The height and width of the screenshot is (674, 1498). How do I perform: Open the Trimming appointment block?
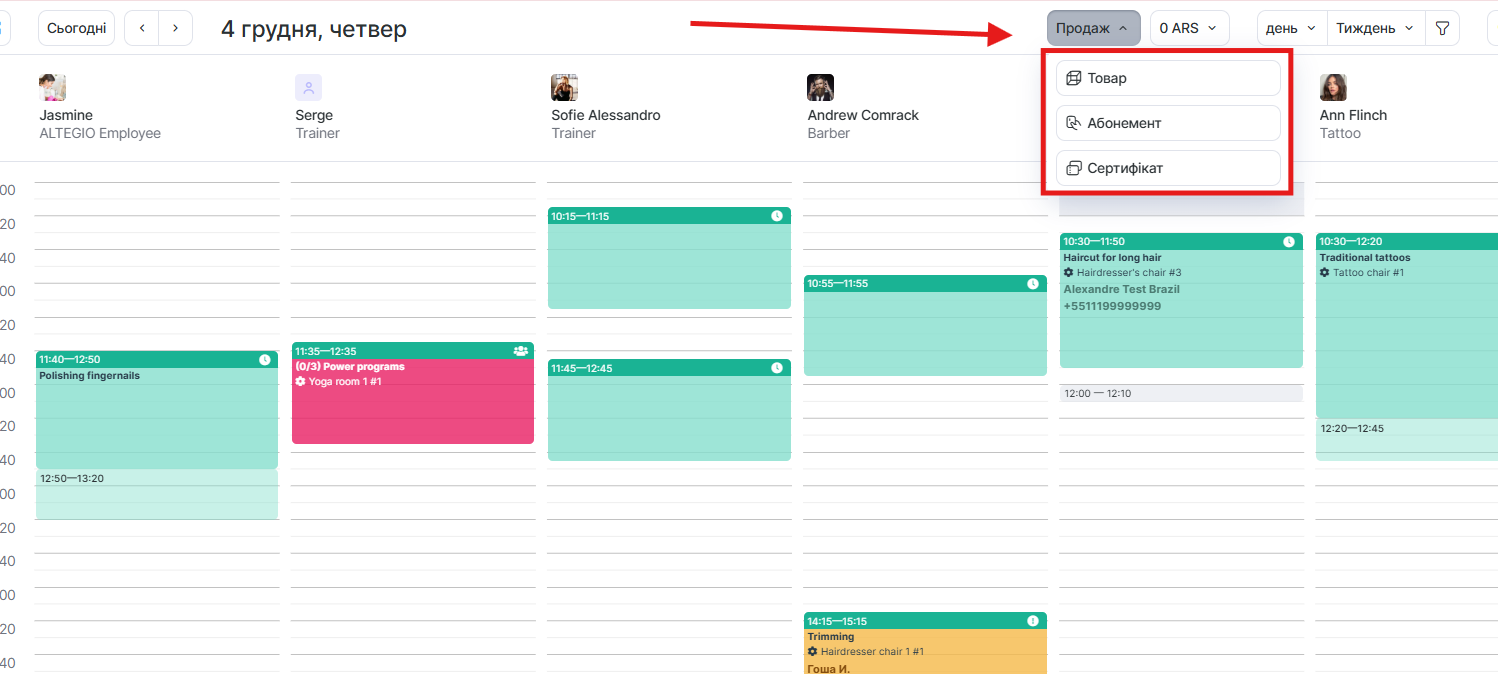coord(925,645)
